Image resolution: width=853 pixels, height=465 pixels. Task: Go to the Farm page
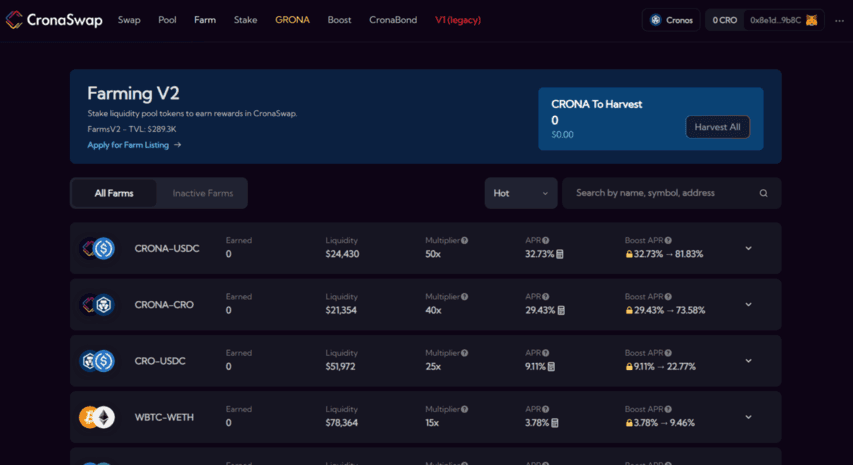point(205,20)
